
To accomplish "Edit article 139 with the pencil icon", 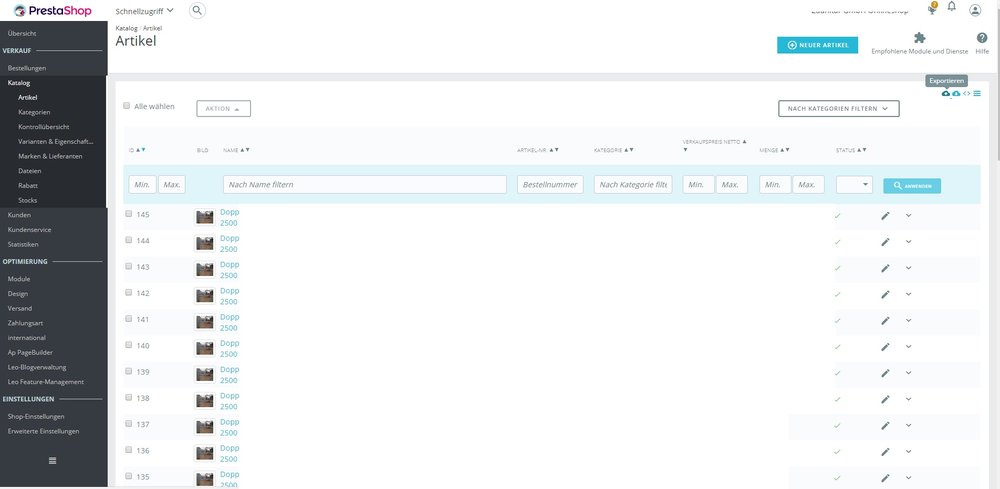I will [x=885, y=373].
